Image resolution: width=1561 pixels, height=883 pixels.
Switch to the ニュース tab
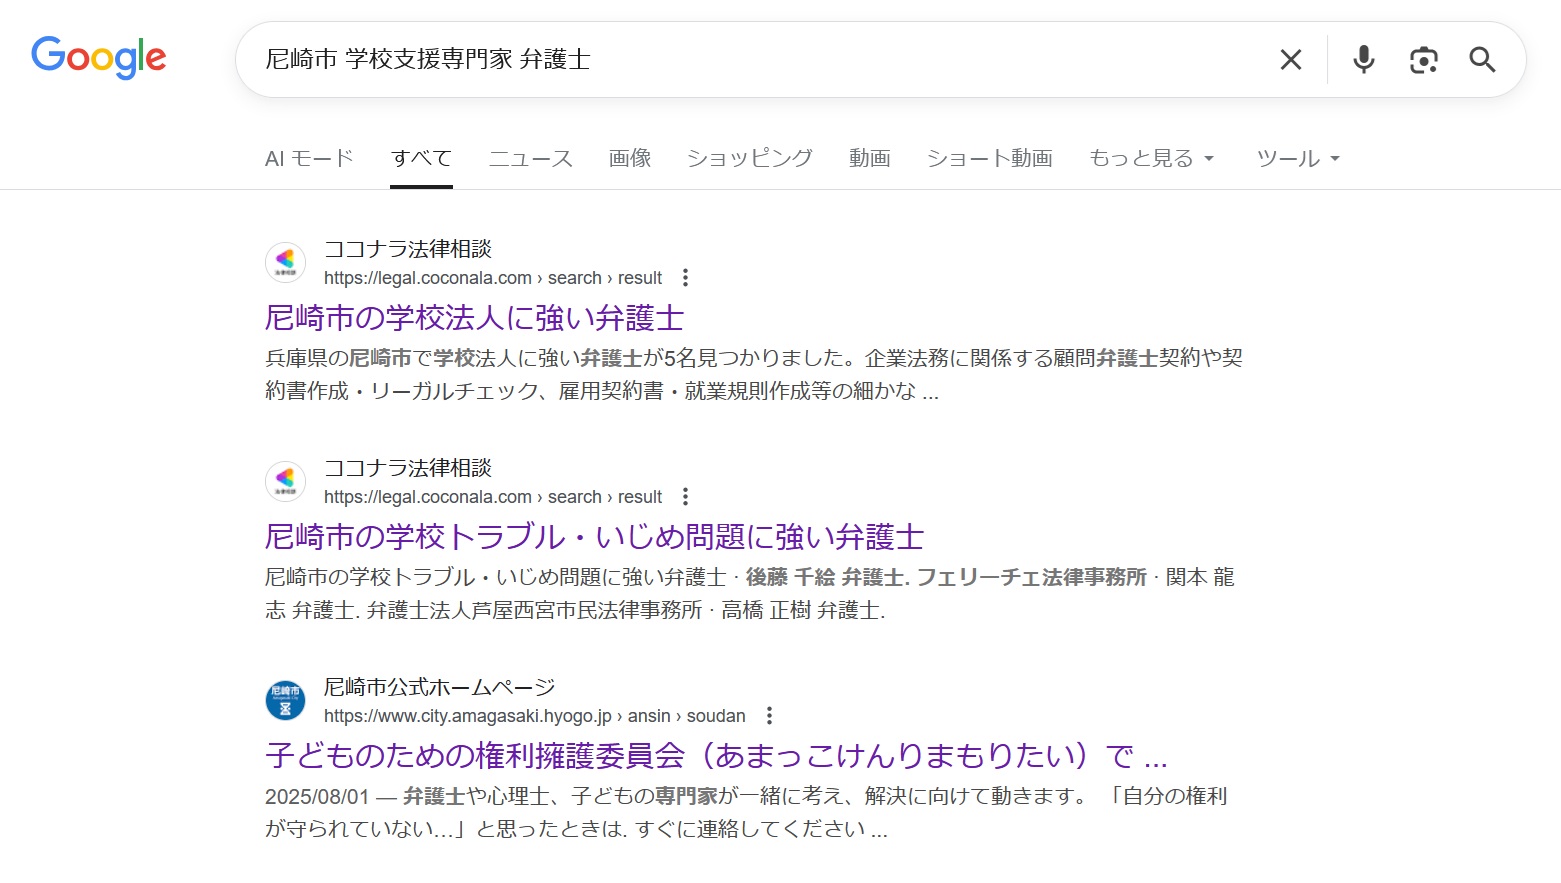point(530,158)
